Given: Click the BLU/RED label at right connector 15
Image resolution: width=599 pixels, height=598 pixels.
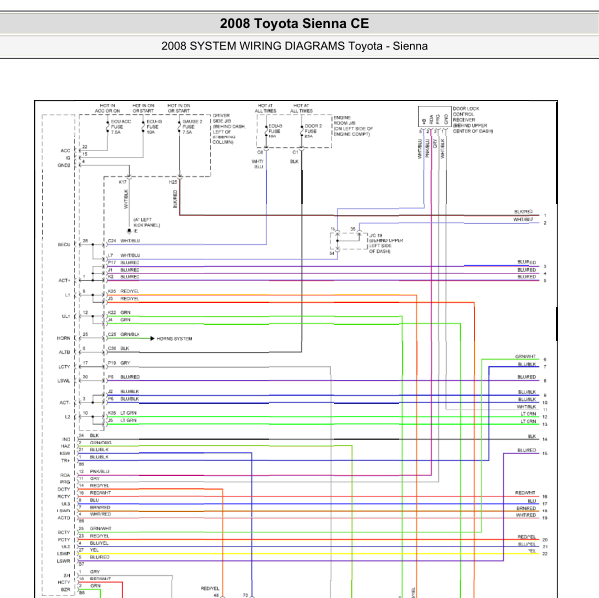Looking at the screenshot, I should point(527,451).
